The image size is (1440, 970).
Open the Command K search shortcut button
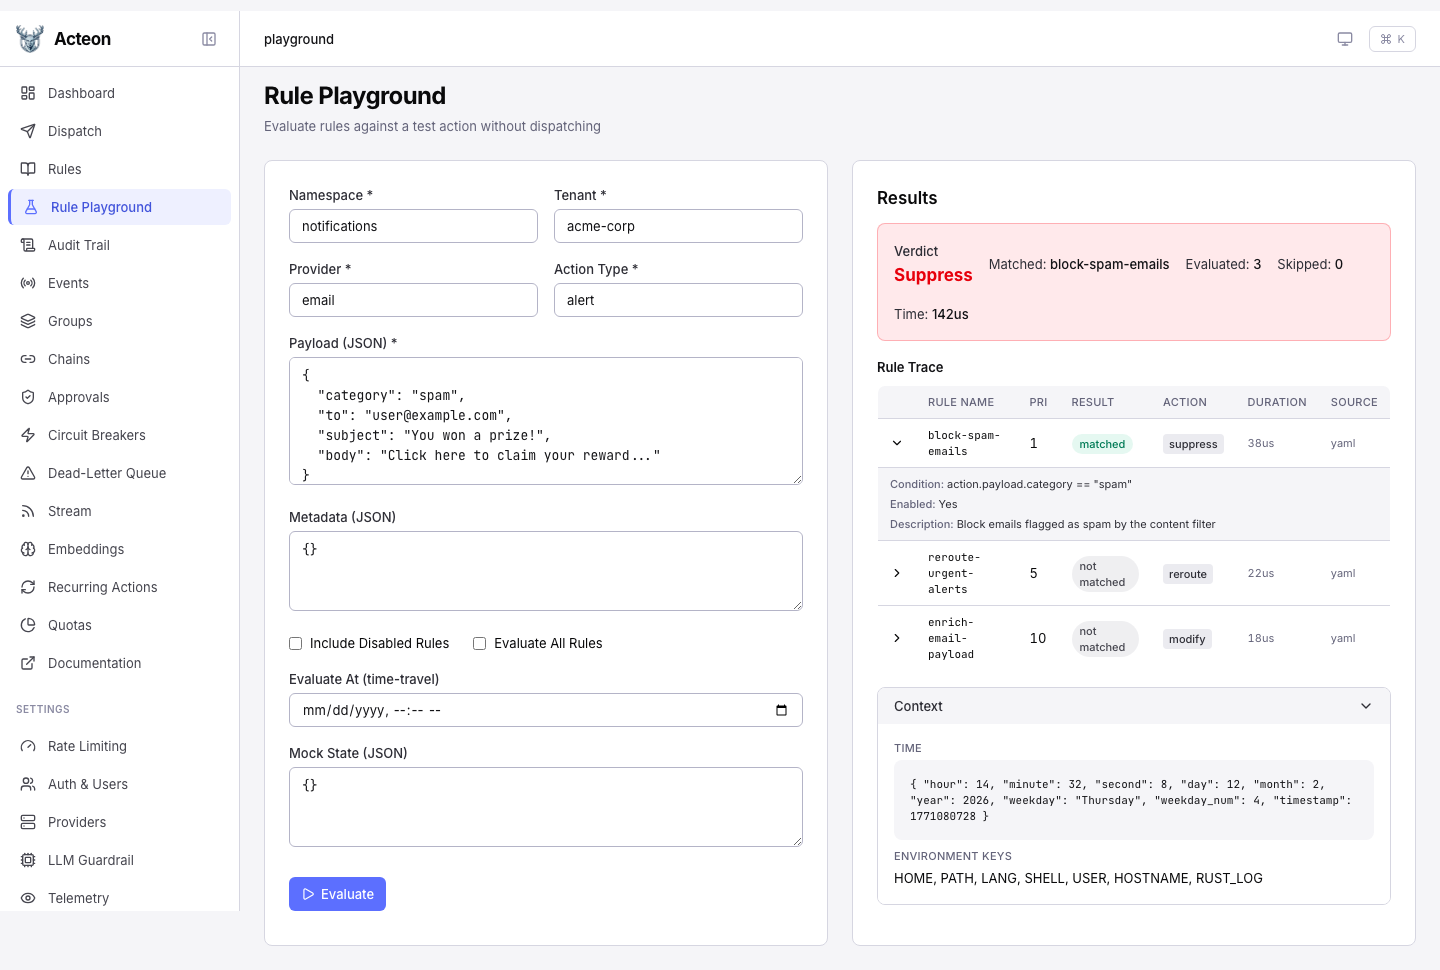(x=1392, y=39)
